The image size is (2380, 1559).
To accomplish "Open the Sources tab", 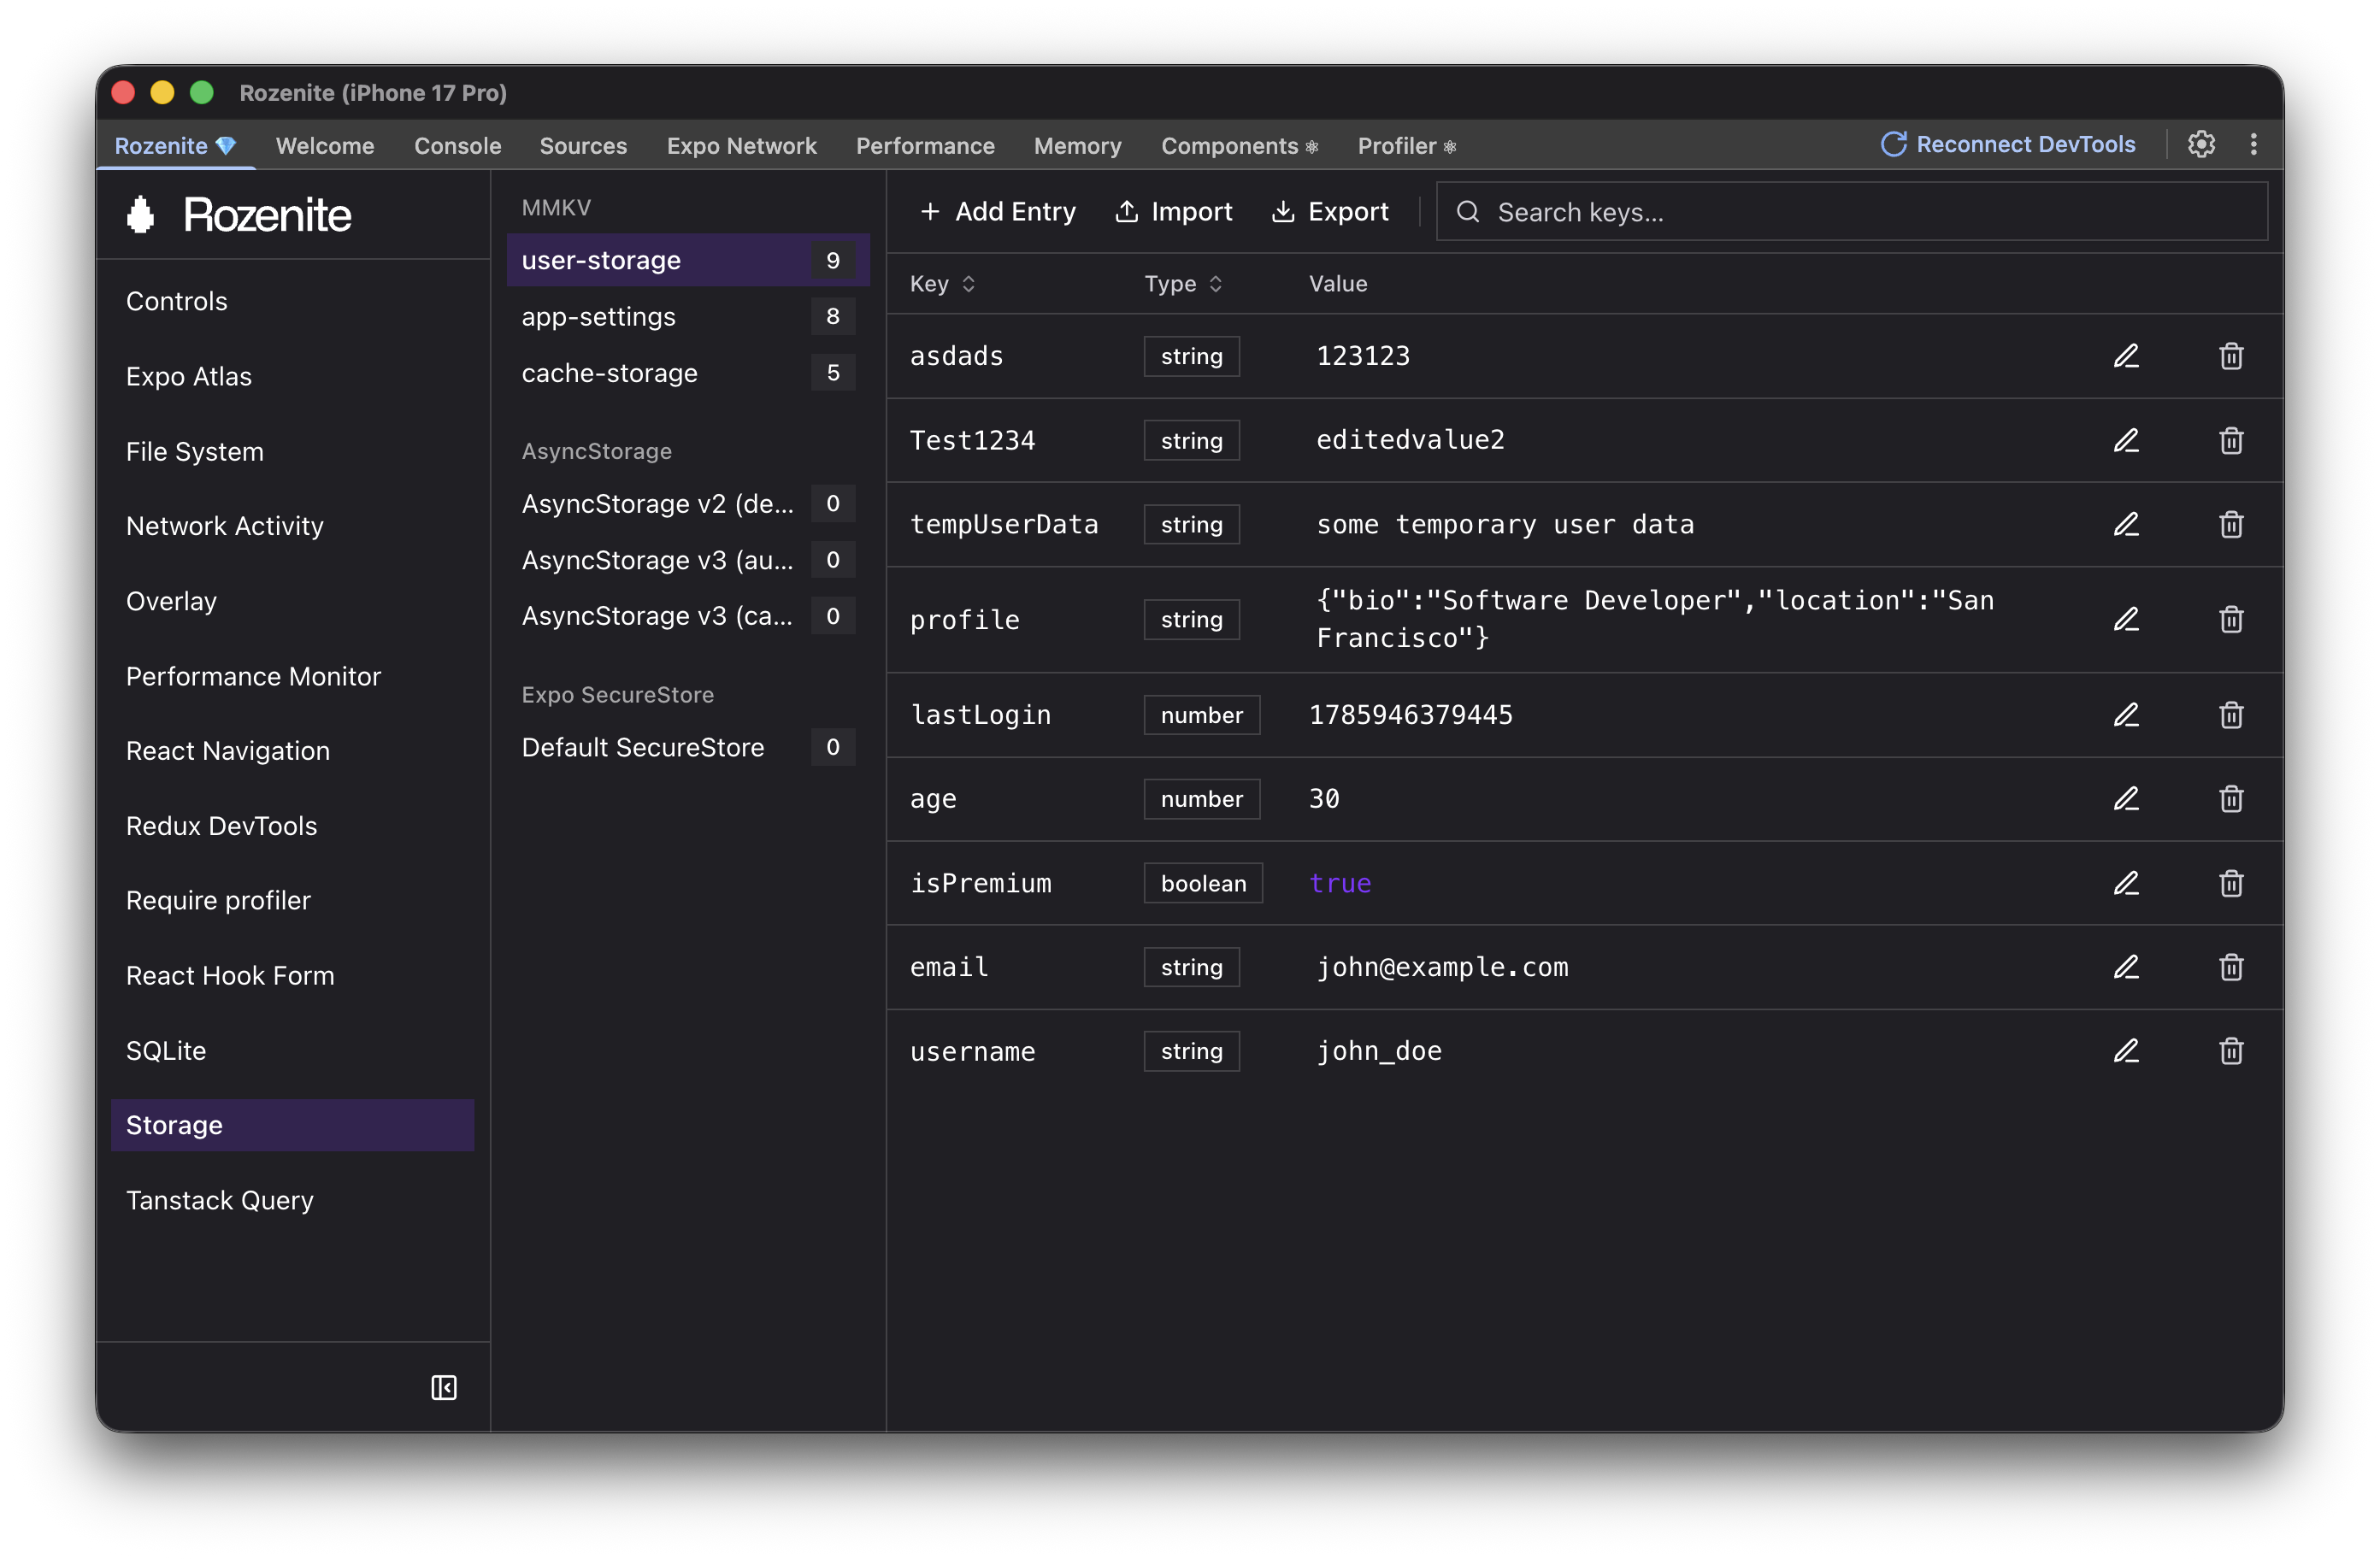I will pyautogui.click(x=583, y=146).
